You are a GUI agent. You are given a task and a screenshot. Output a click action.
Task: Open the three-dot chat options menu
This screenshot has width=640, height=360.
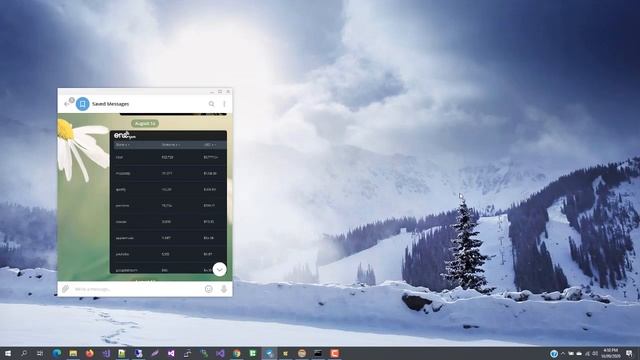click(x=224, y=104)
